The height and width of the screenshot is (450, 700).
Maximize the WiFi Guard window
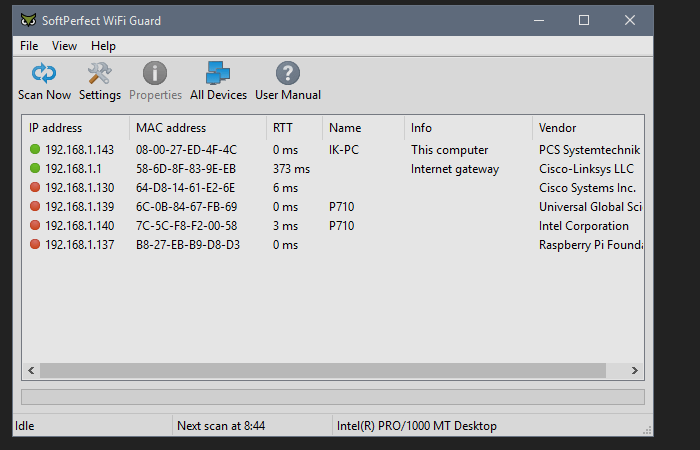tap(583, 20)
